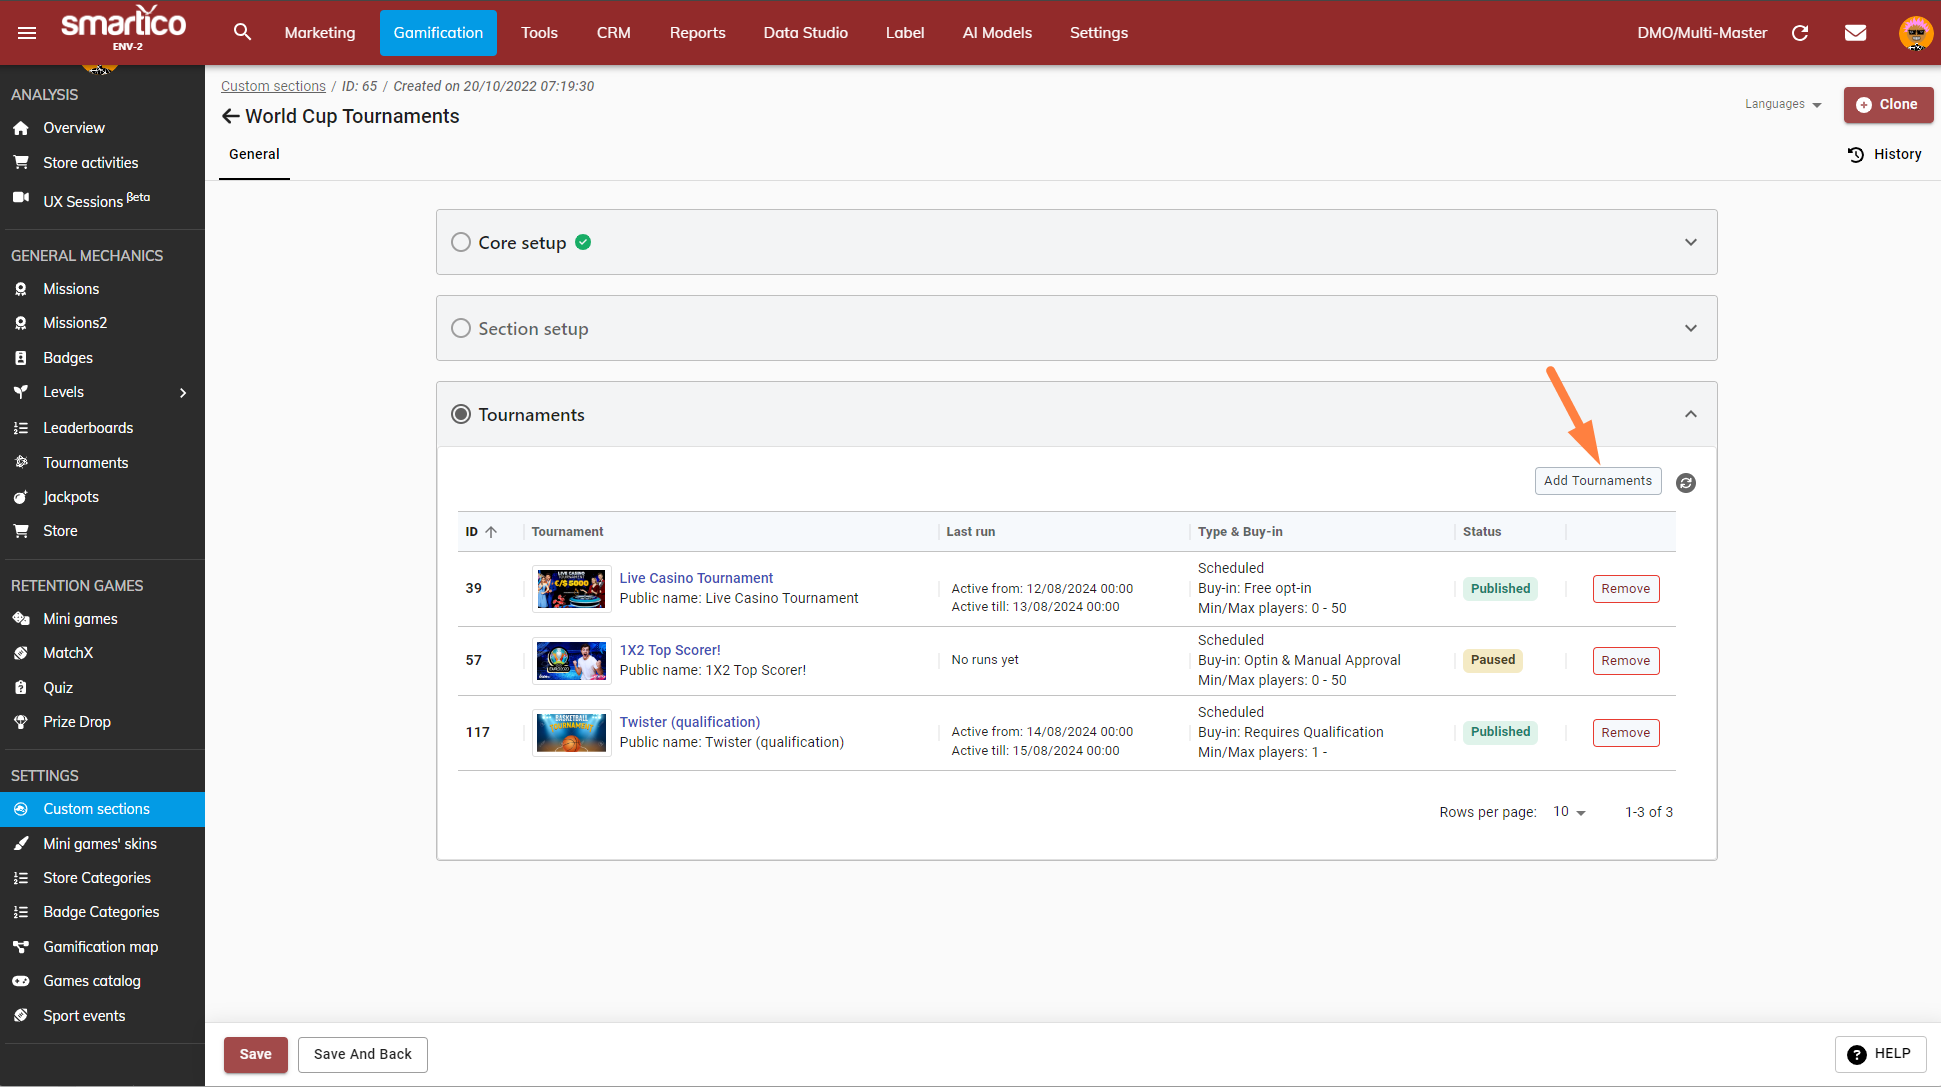
Task: Click the search magnifier icon
Action: tap(242, 32)
